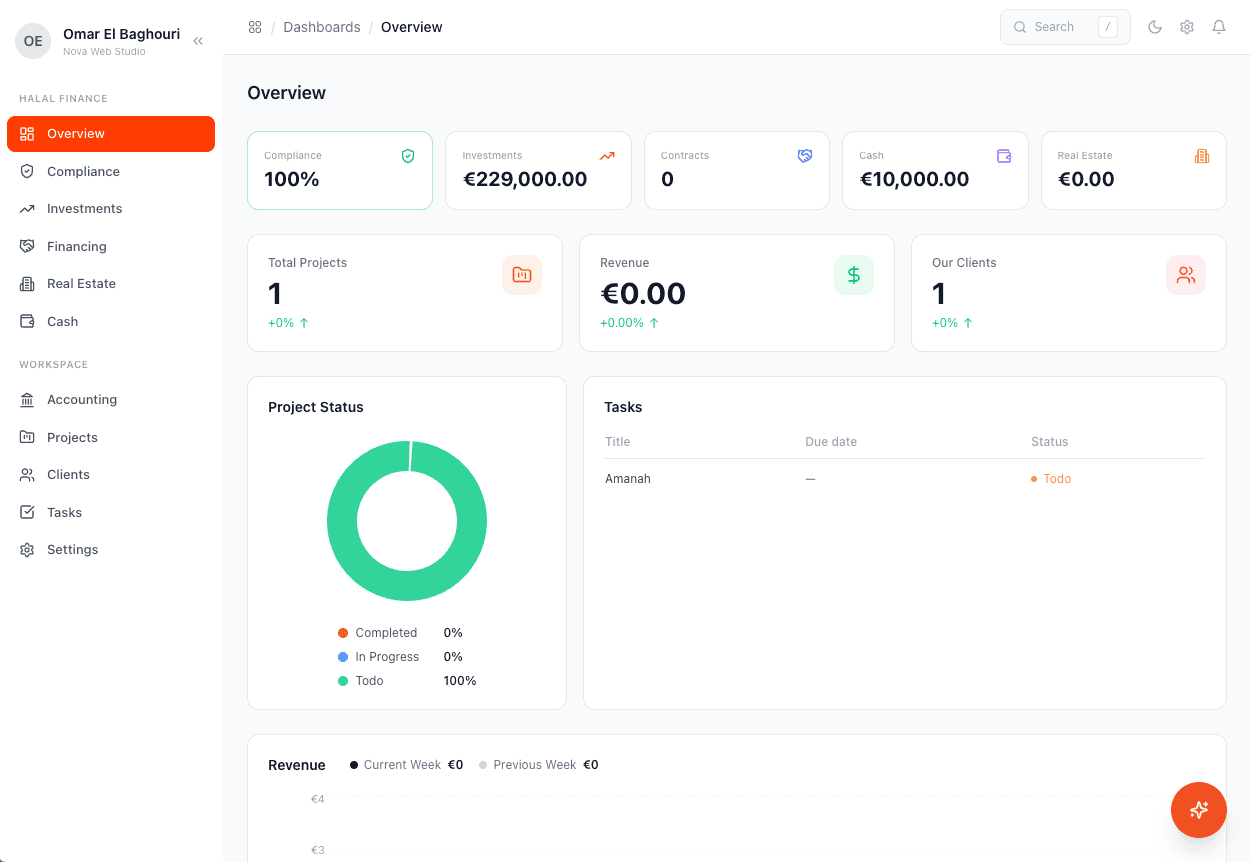
Task: Select the Compliance shield icon in the sidebar
Action: (27, 171)
